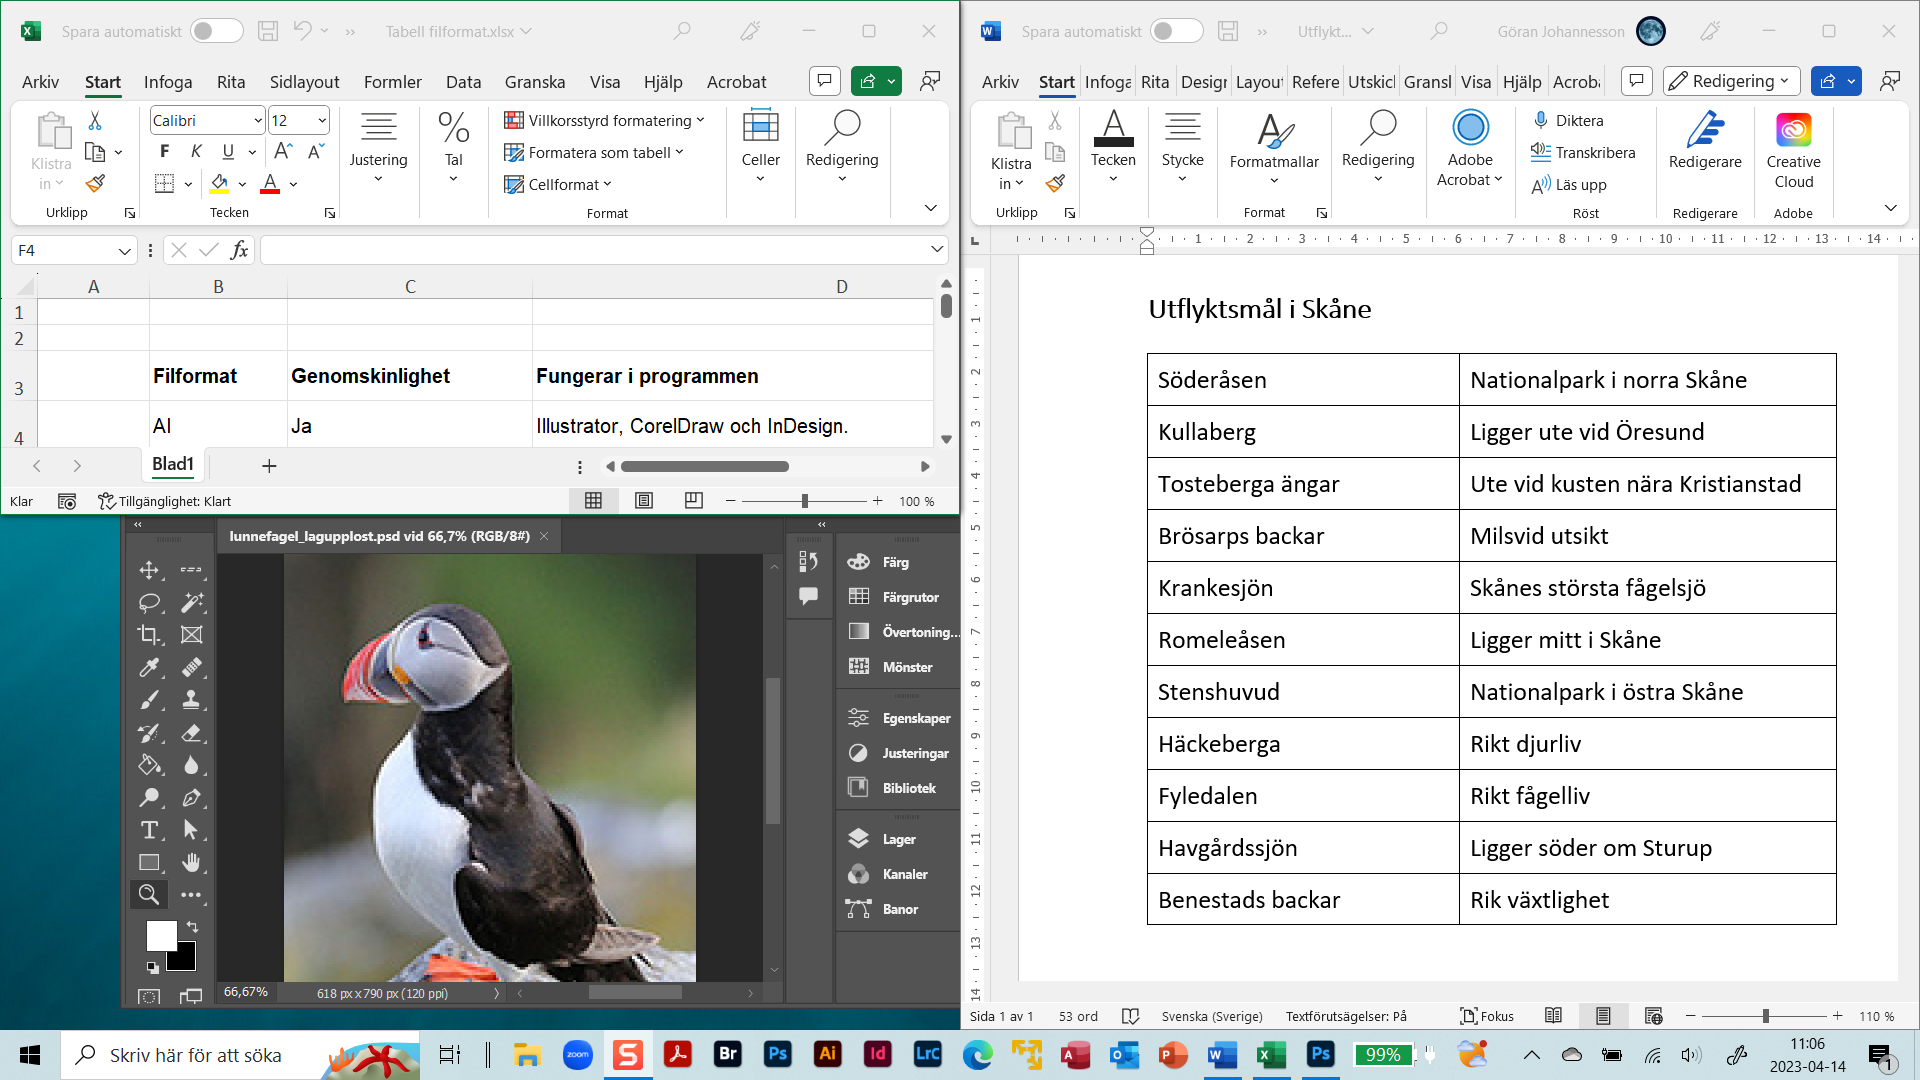Image resolution: width=1920 pixels, height=1080 pixels.
Task: Open the Calibri font name dropdown
Action: tap(258, 121)
